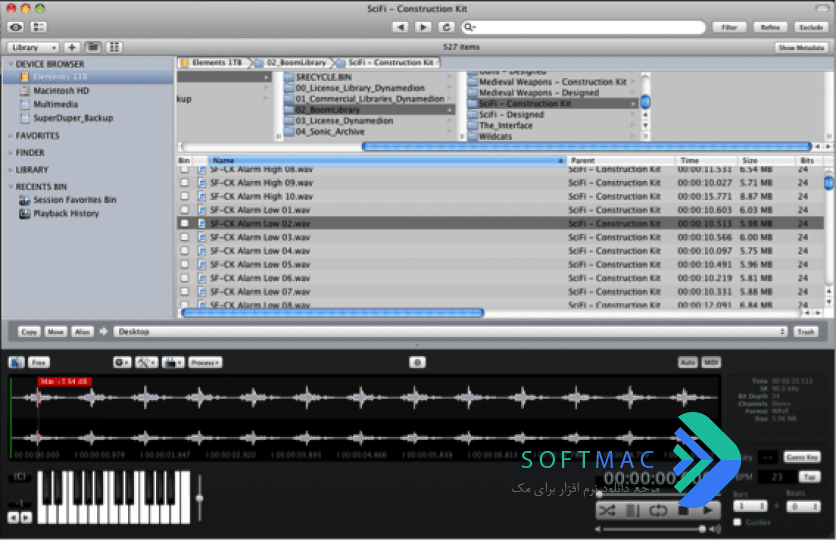Click the list layout icon beside eye
Screen dimensions: 836x540
pyautogui.click(x=38, y=27)
